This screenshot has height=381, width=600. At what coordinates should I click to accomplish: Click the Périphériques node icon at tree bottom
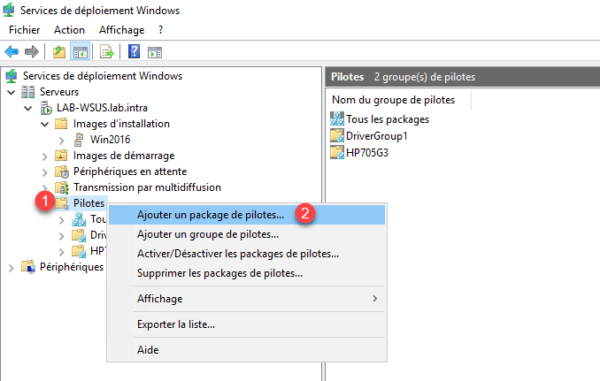coord(28,267)
